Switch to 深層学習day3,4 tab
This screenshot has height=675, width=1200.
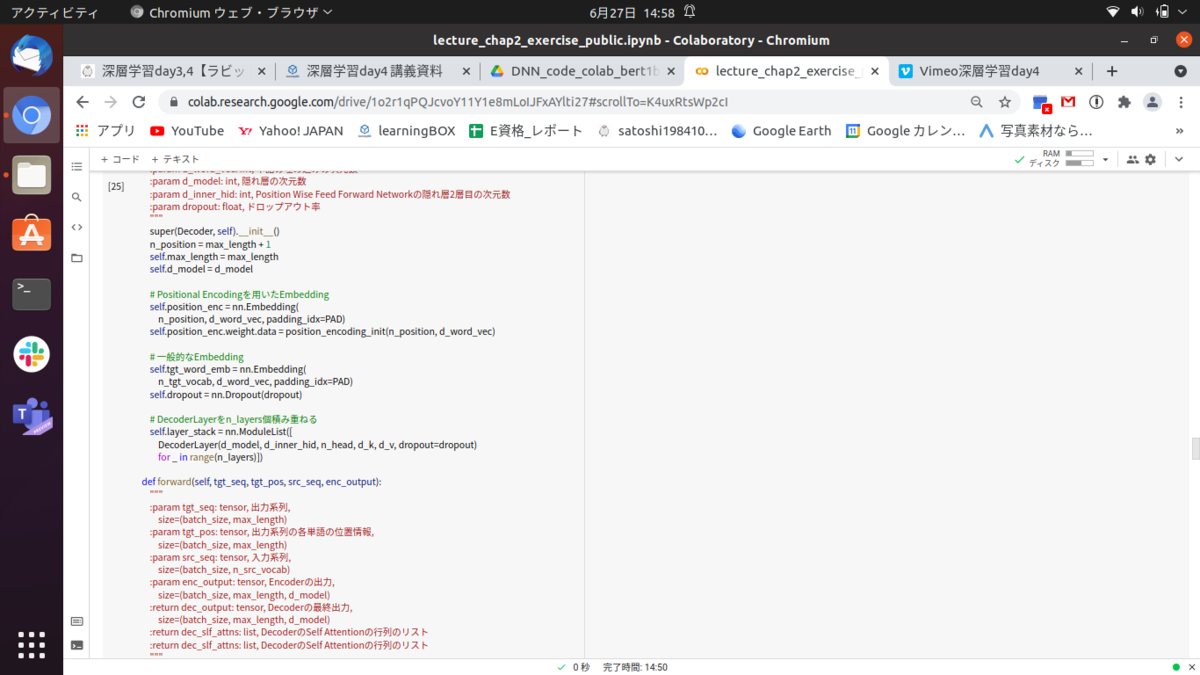coord(173,71)
